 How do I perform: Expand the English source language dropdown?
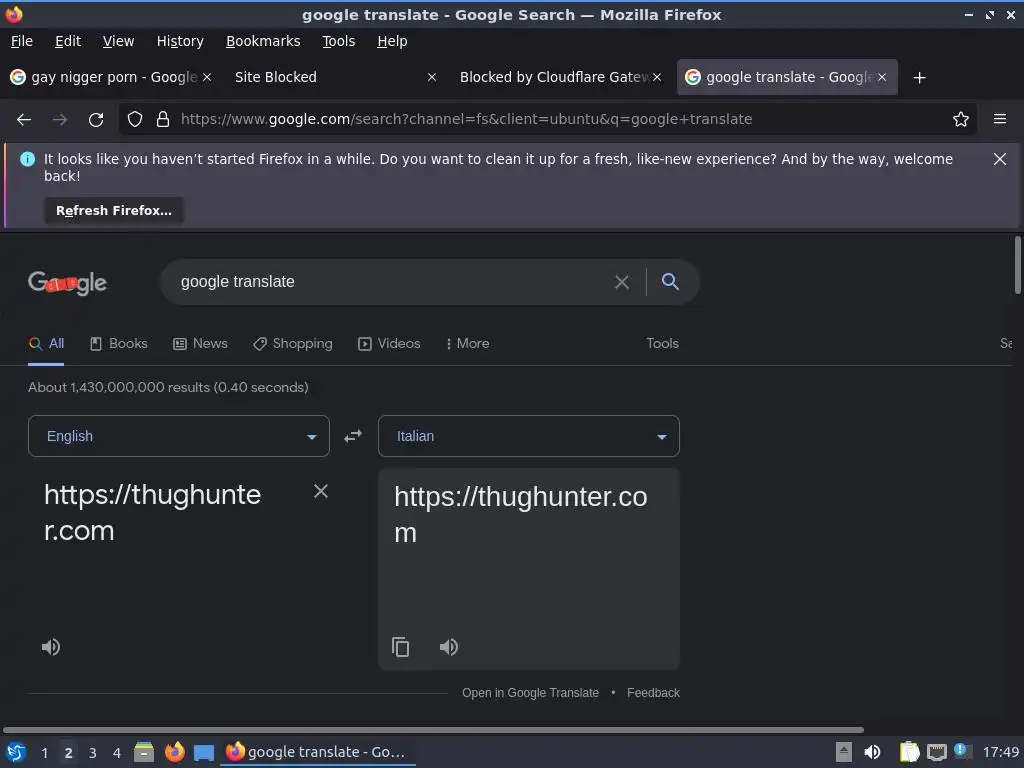(x=179, y=436)
